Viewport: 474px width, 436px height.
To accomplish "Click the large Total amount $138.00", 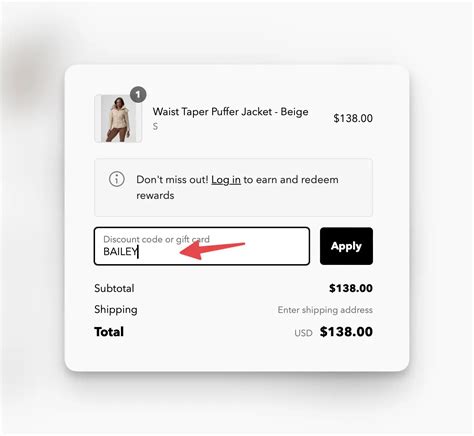I will (346, 332).
